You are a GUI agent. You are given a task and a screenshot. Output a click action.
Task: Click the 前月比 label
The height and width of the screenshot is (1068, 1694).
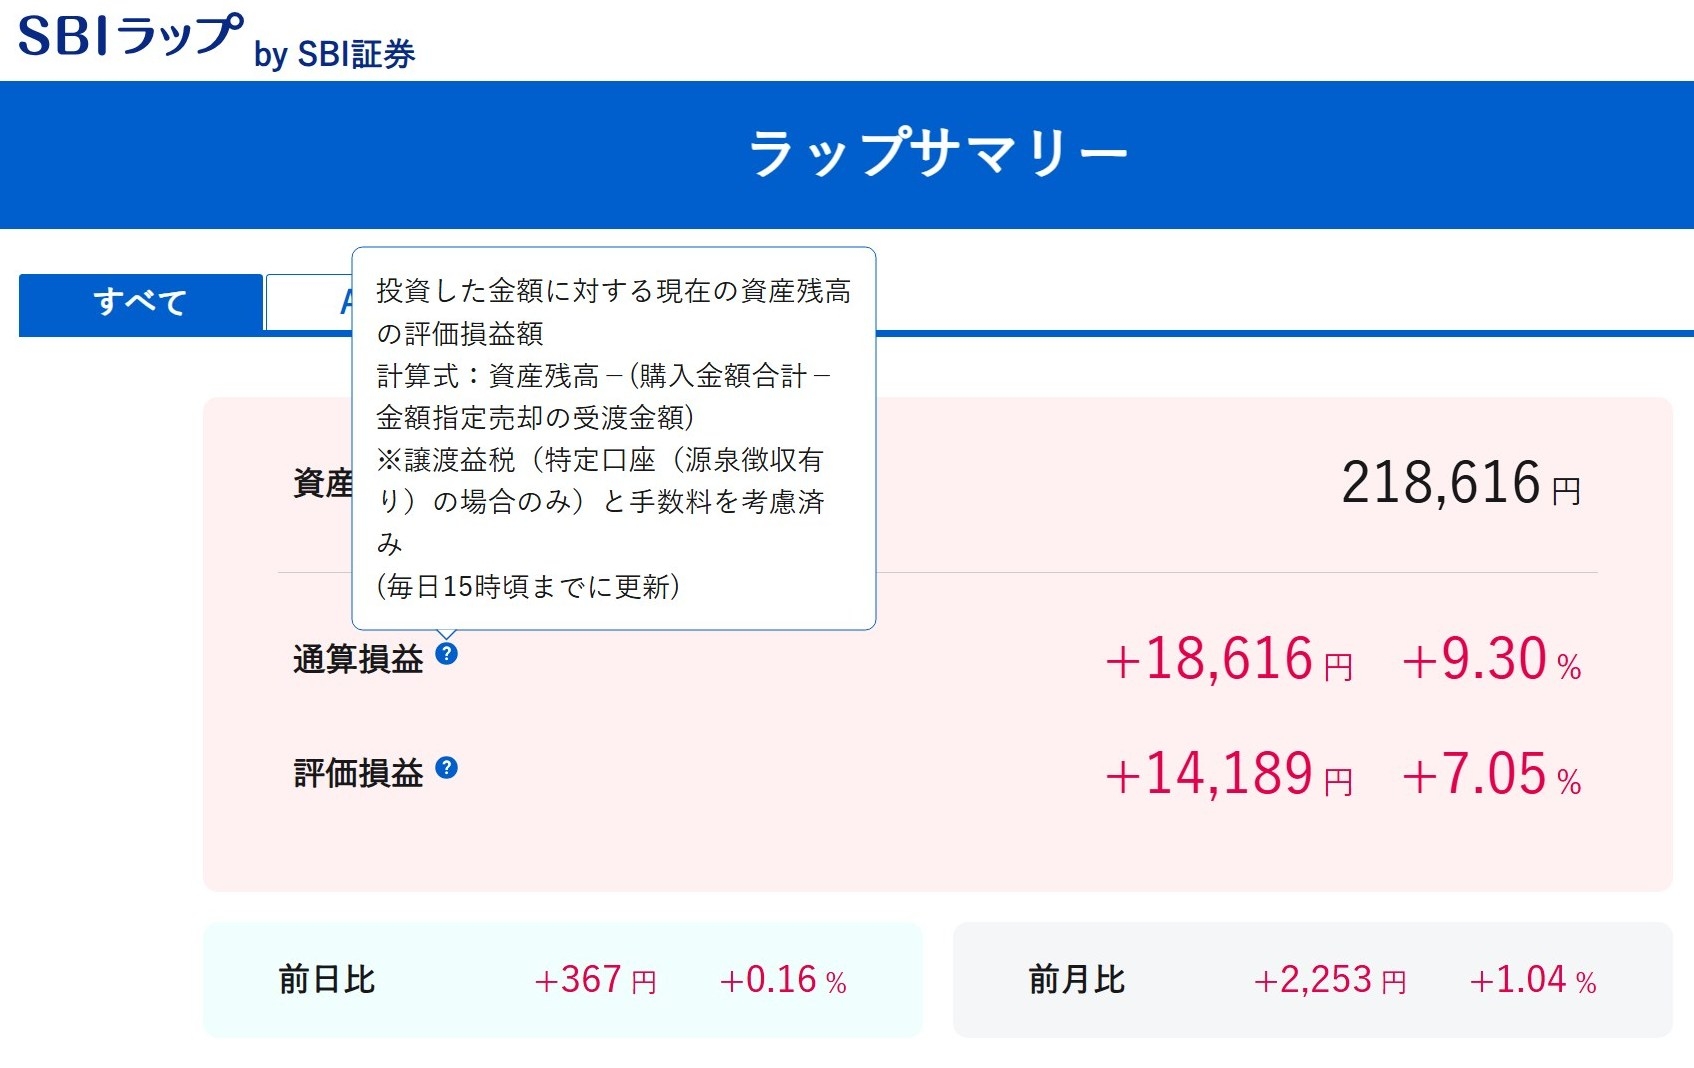pyautogui.click(x=1077, y=979)
